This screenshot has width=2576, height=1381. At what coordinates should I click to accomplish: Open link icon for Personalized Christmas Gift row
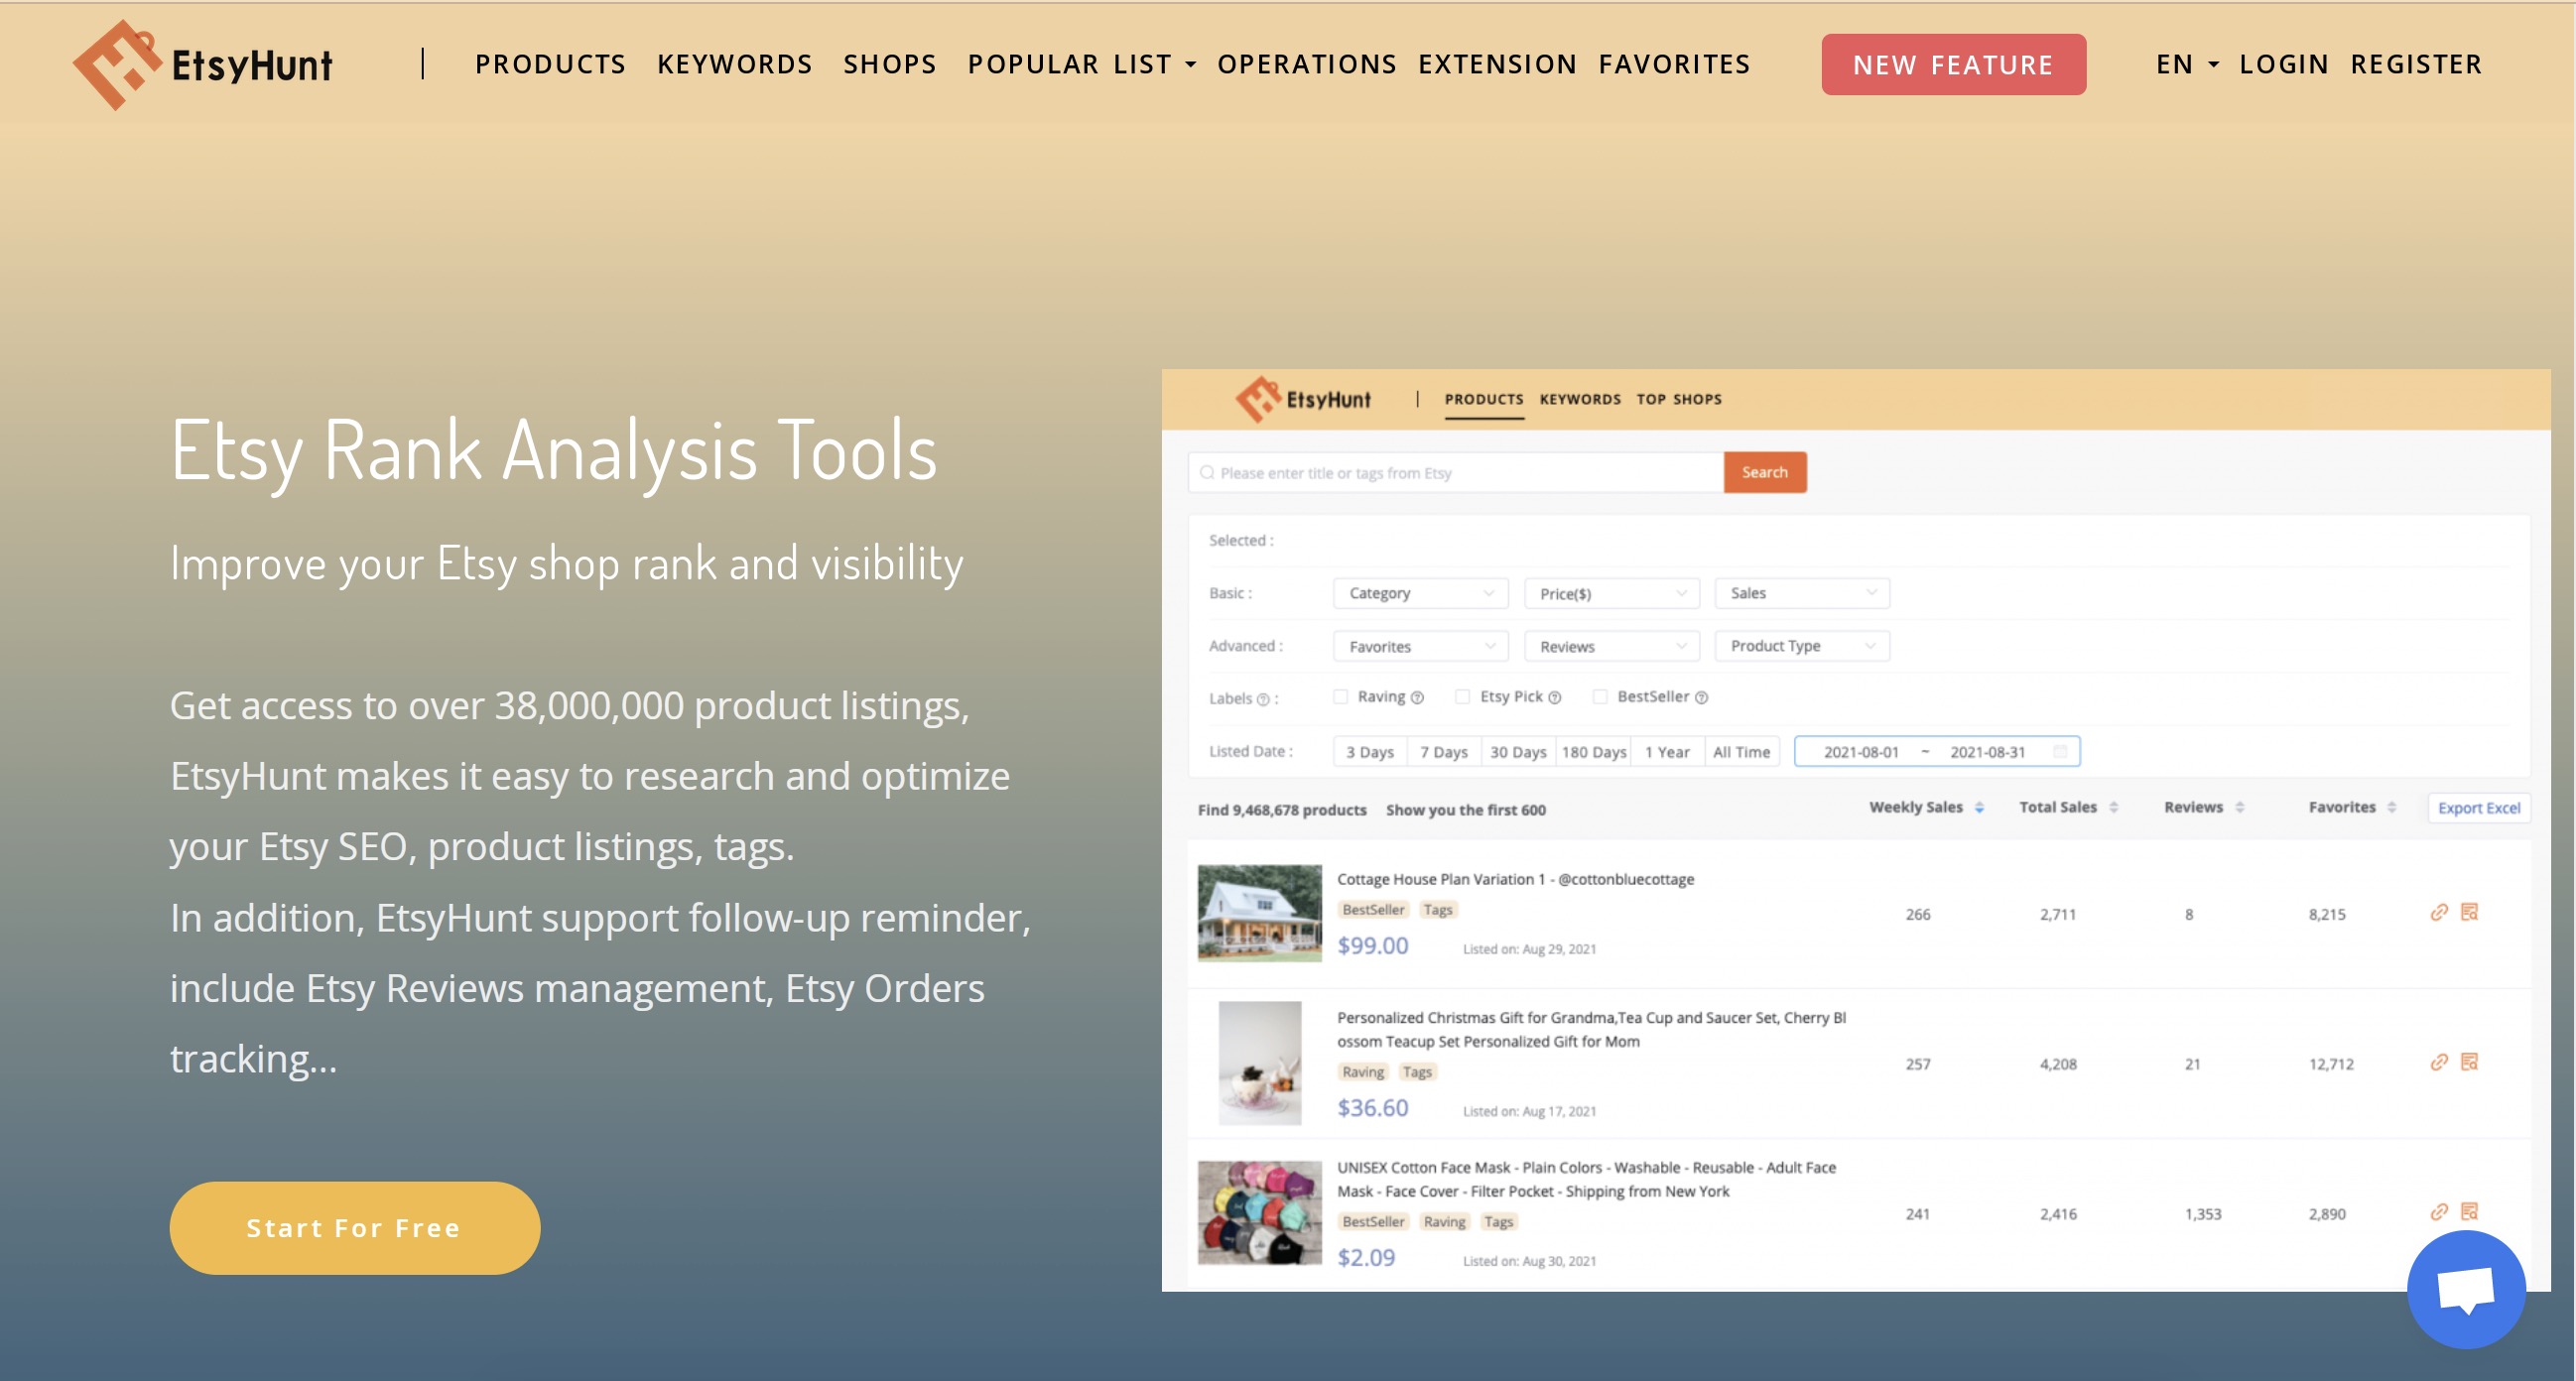[x=2439, y=1062]
